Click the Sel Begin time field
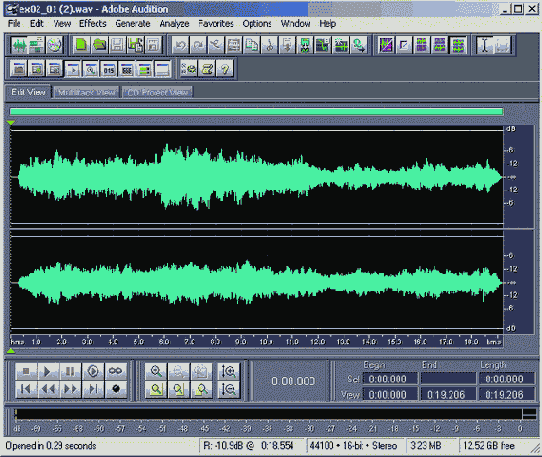The height and width of the screenshot is (457, 542). [x=390, y=379]
